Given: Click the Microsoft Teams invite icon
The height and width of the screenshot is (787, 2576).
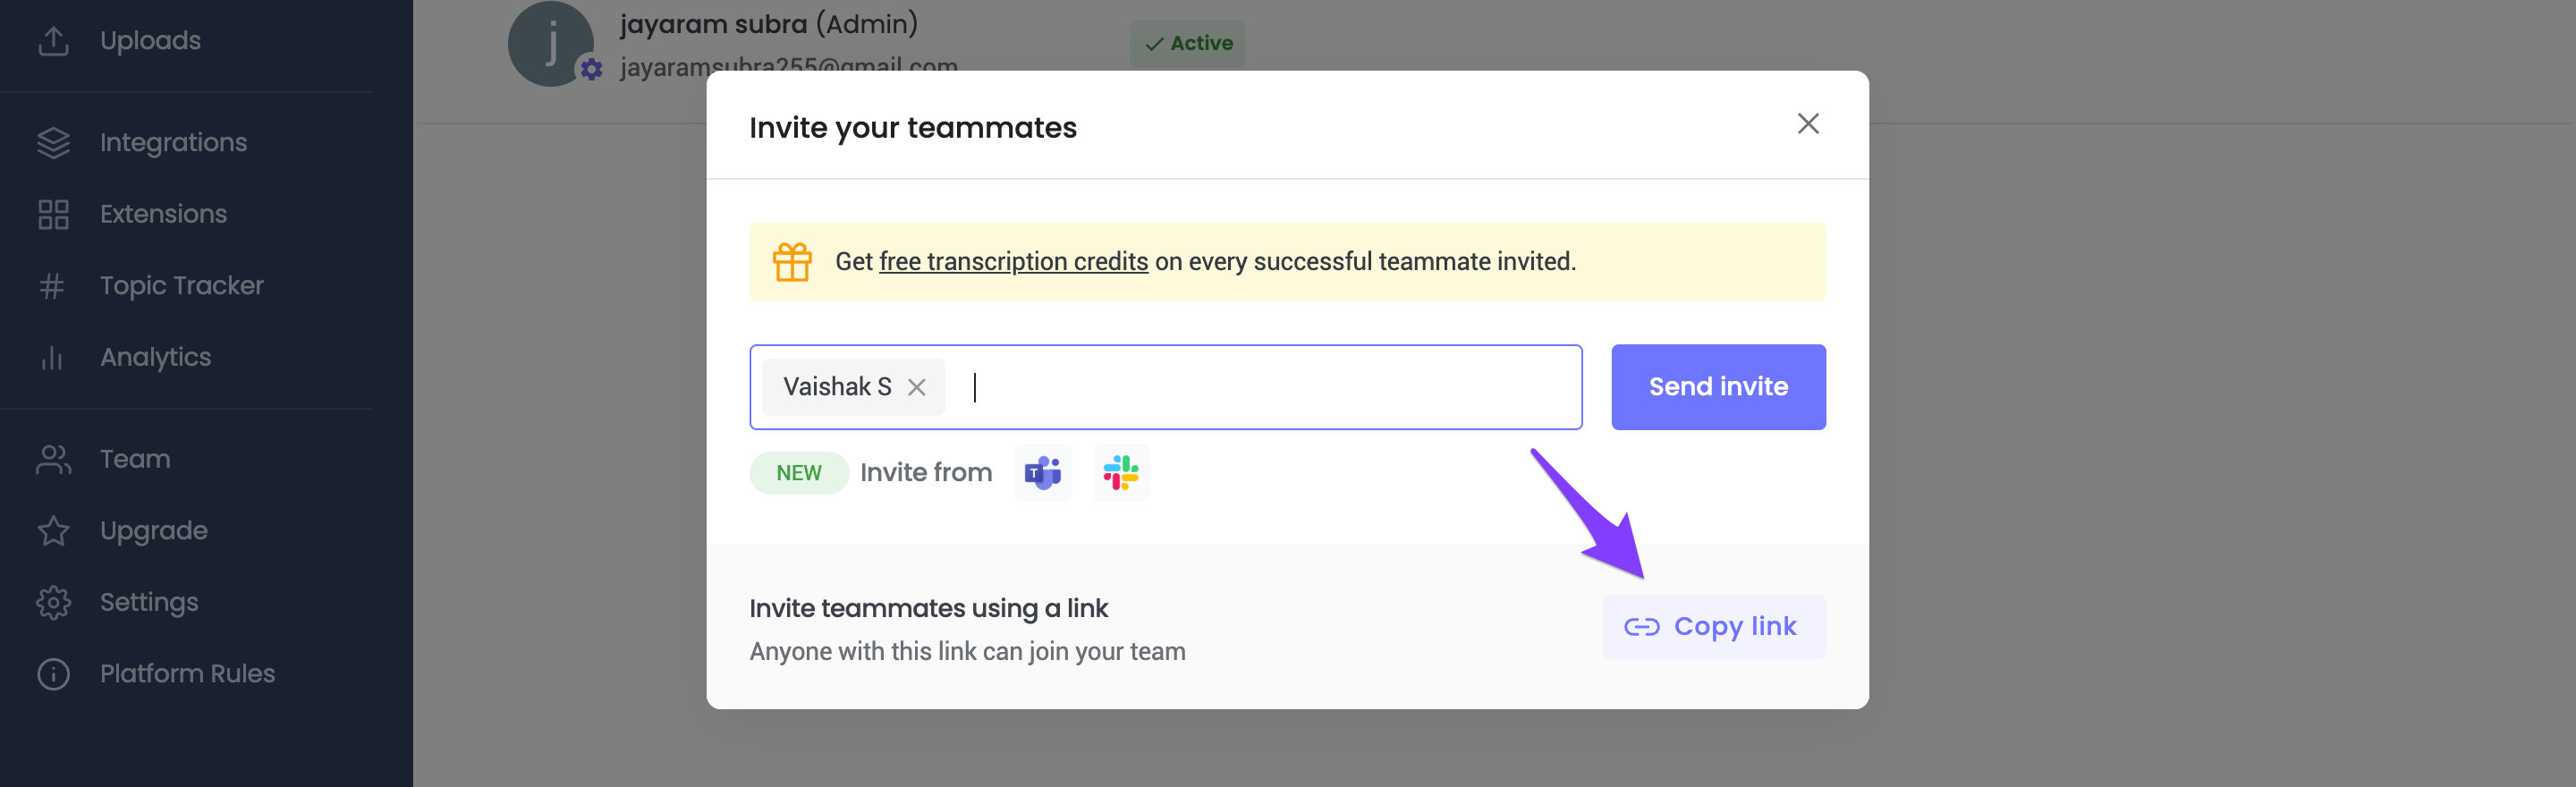Looking at the screenshot, I should (1042, 473).
